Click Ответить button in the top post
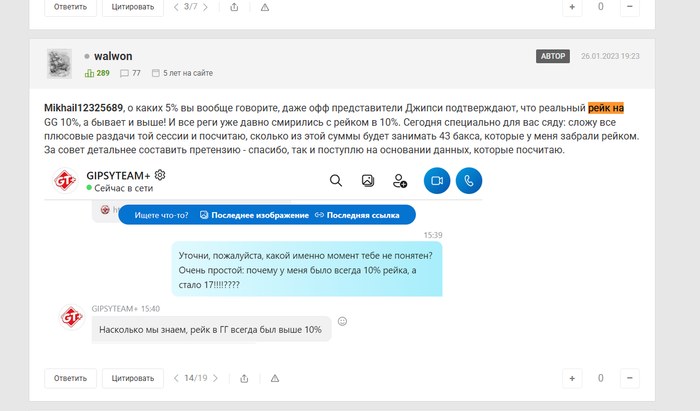The height and width of the screenshot is (411, 700). pyautogui.click(x=70, y=7)
